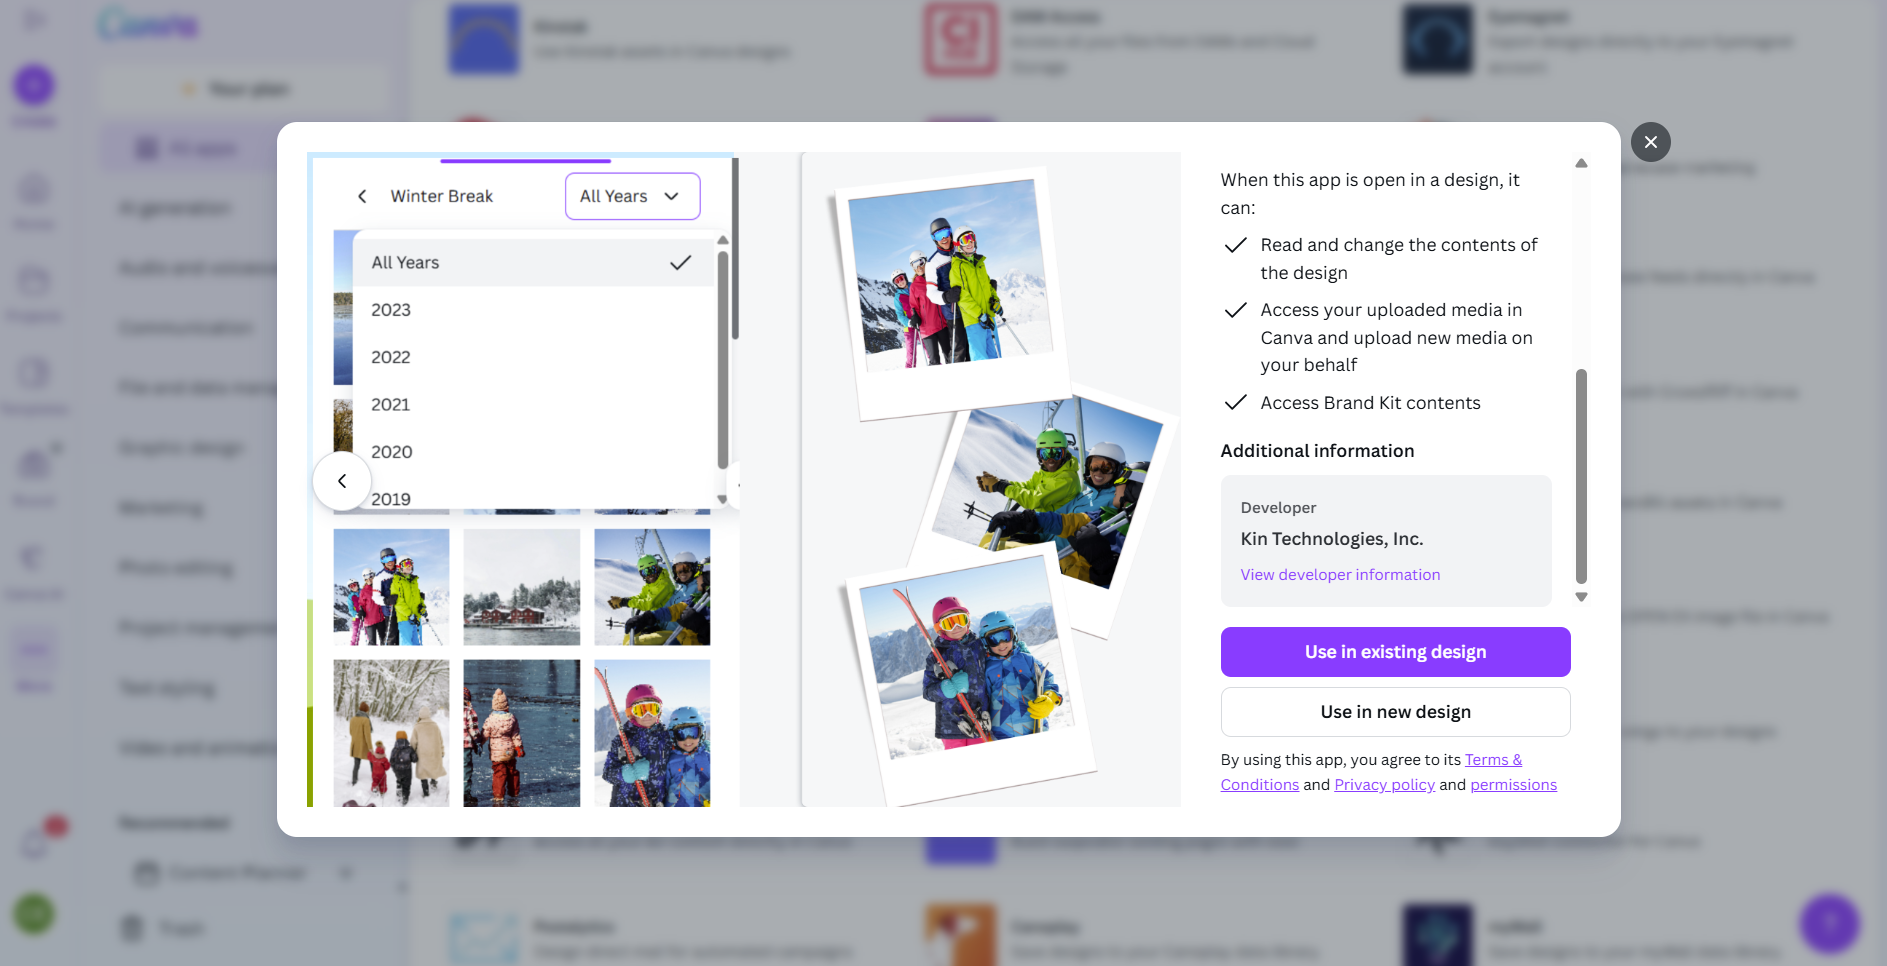Open View developer information link
1887x966 pixels.
(x=1340, y=575)
